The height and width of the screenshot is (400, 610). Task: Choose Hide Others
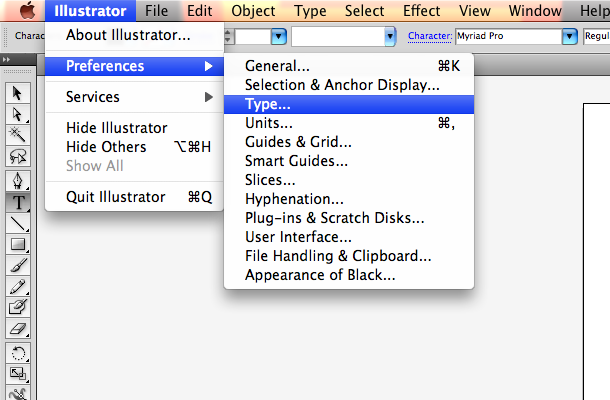click(x=135, y=147)
